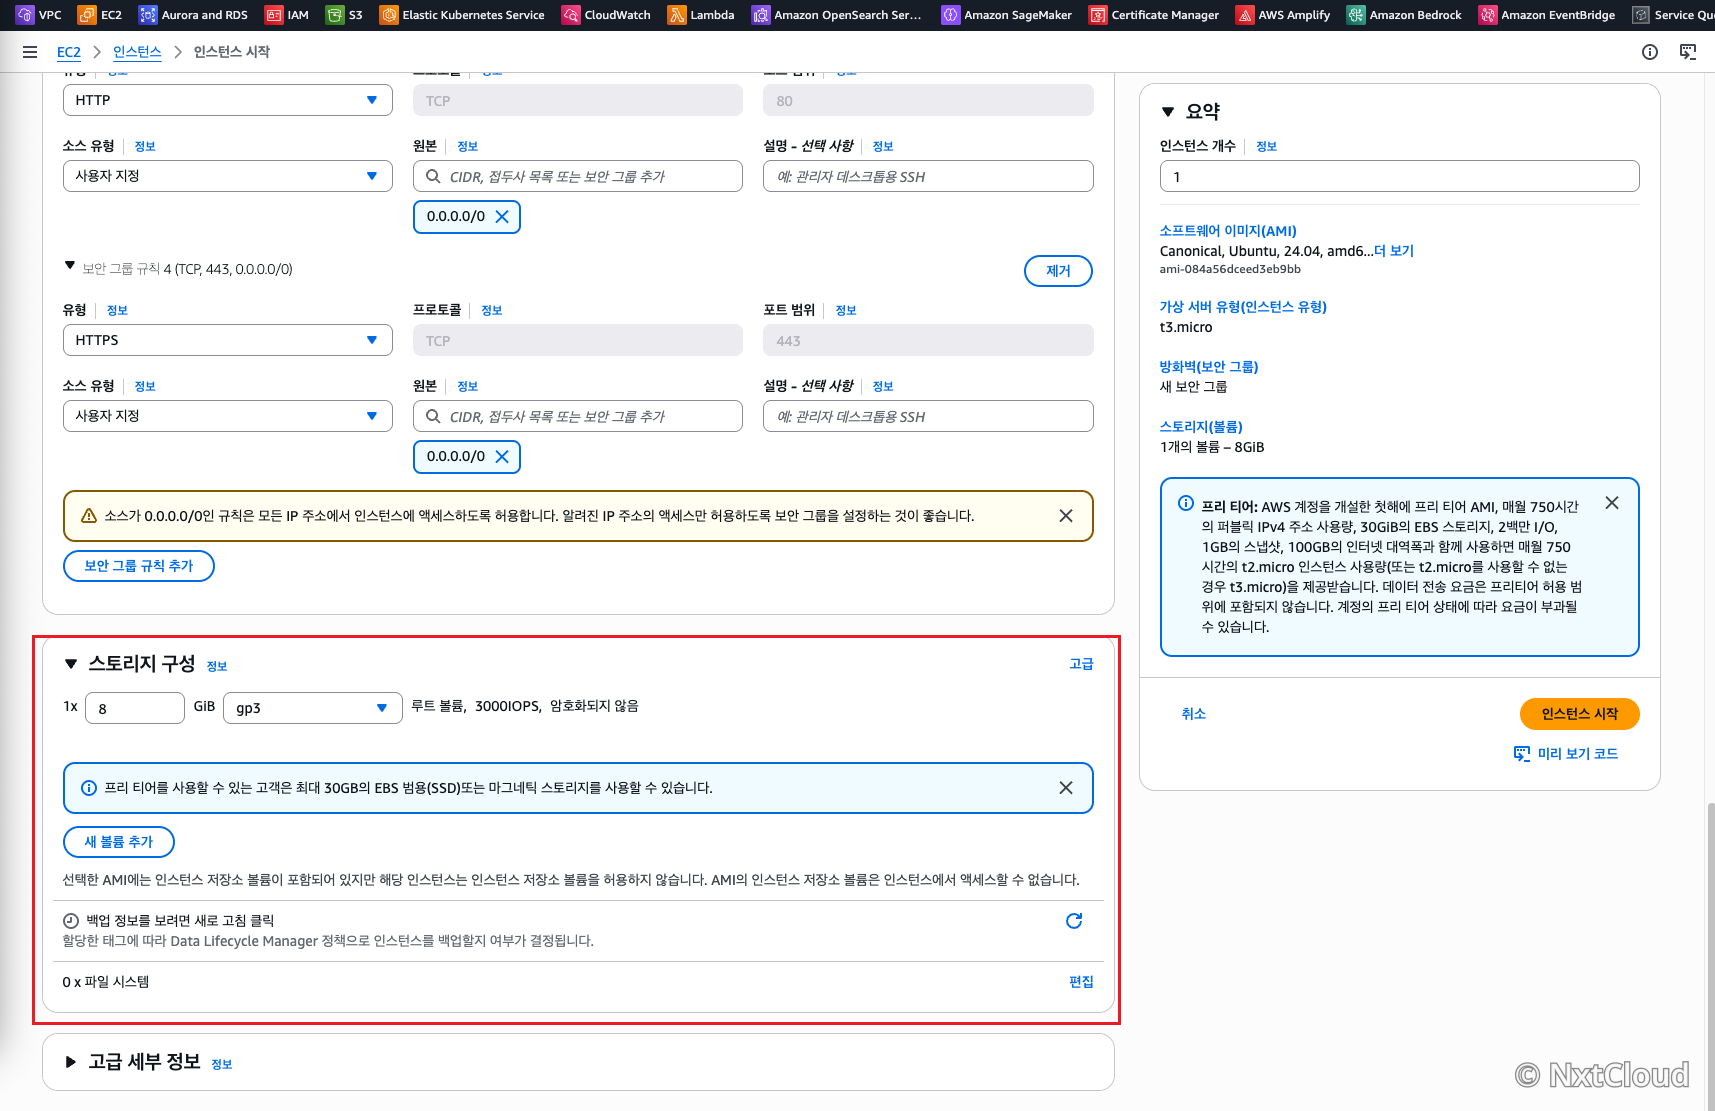Click 취소 to cancel the launch

click(x=1194, y=714)
